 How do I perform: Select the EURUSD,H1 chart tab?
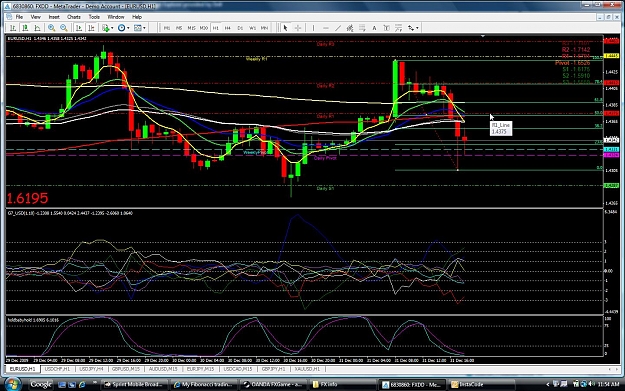pyautogui.click(x=23, y=369)
